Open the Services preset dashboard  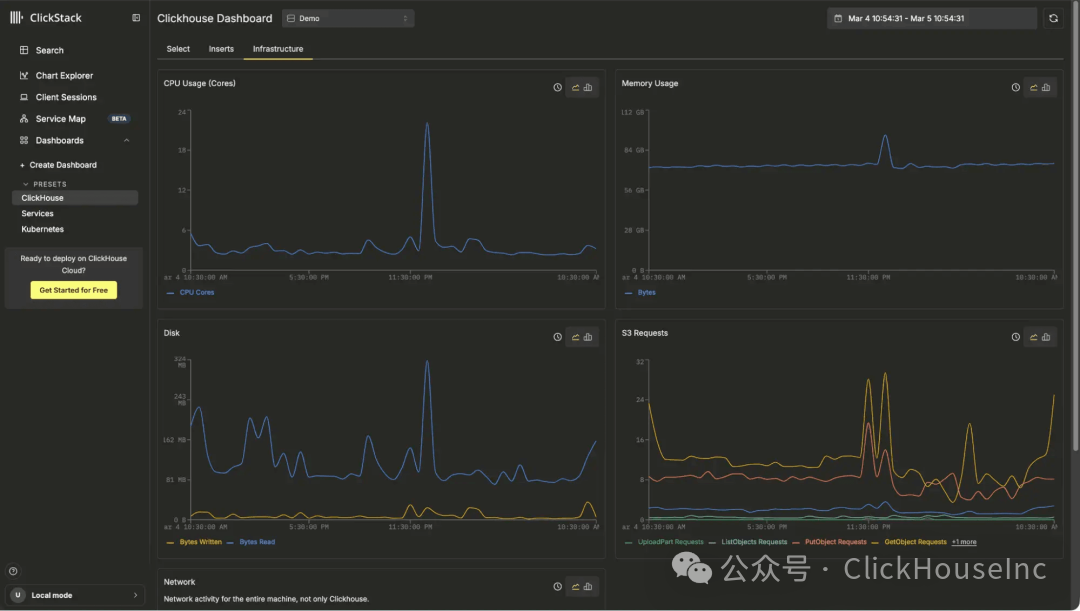(x=37, y=214)
